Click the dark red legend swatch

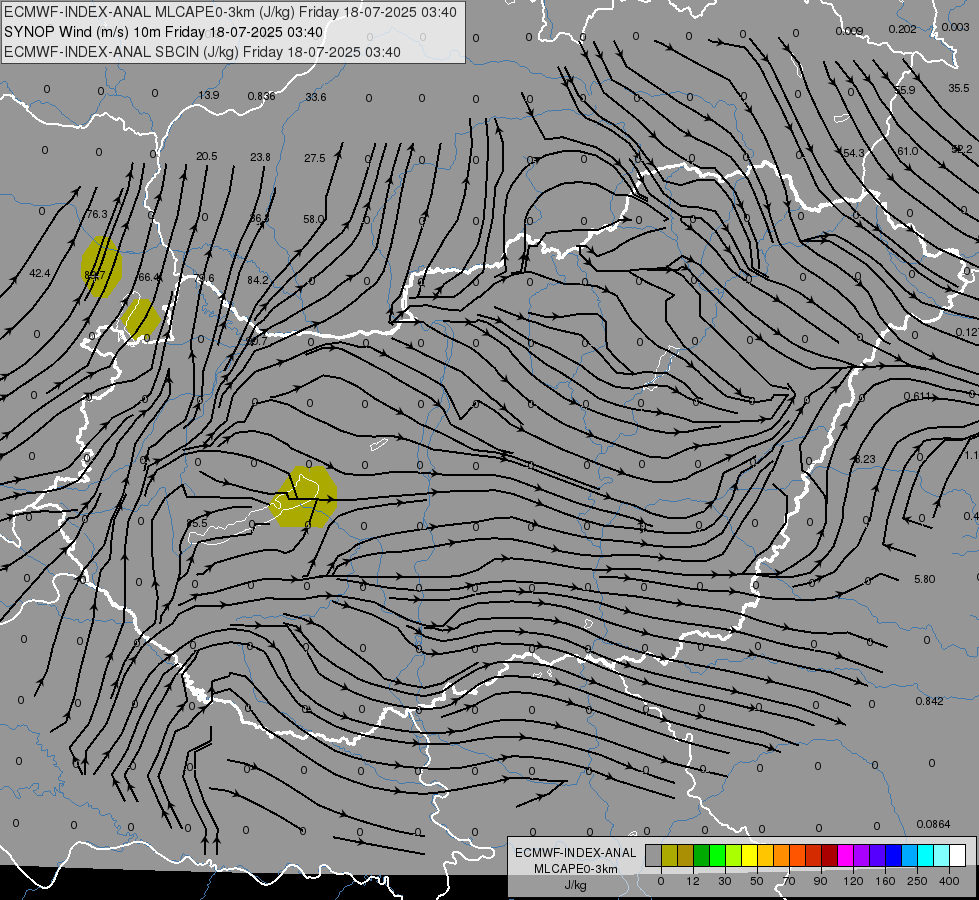[829, 856]
